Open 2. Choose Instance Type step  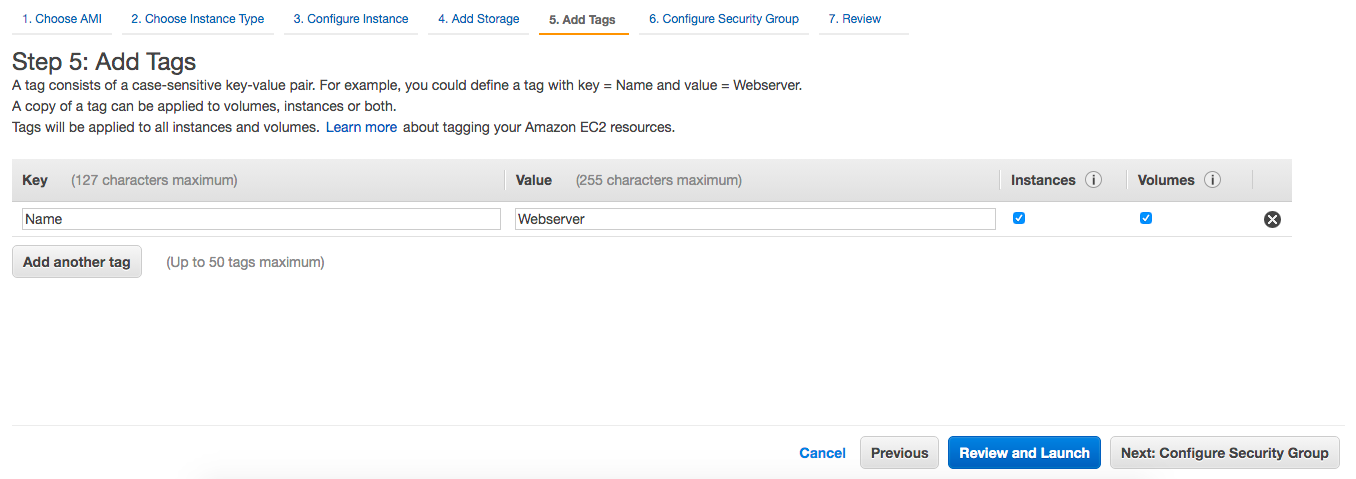coord(197,19)
